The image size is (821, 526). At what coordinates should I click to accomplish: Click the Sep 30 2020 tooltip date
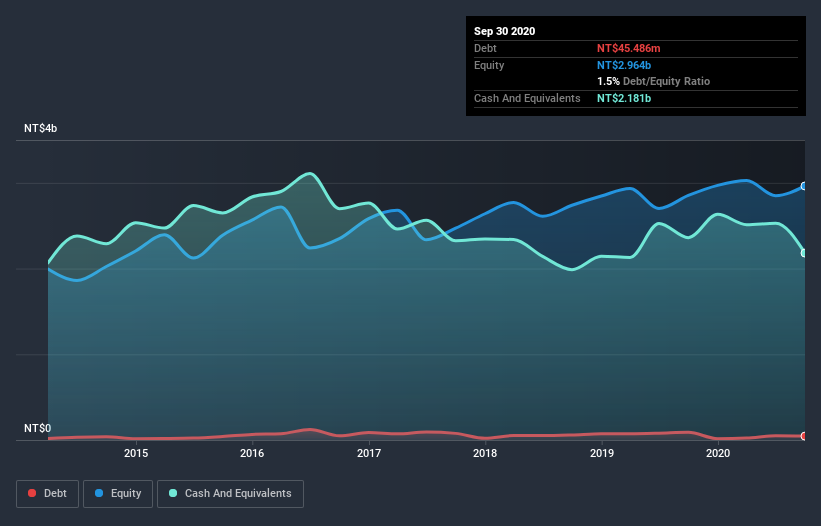coord(504,31)
